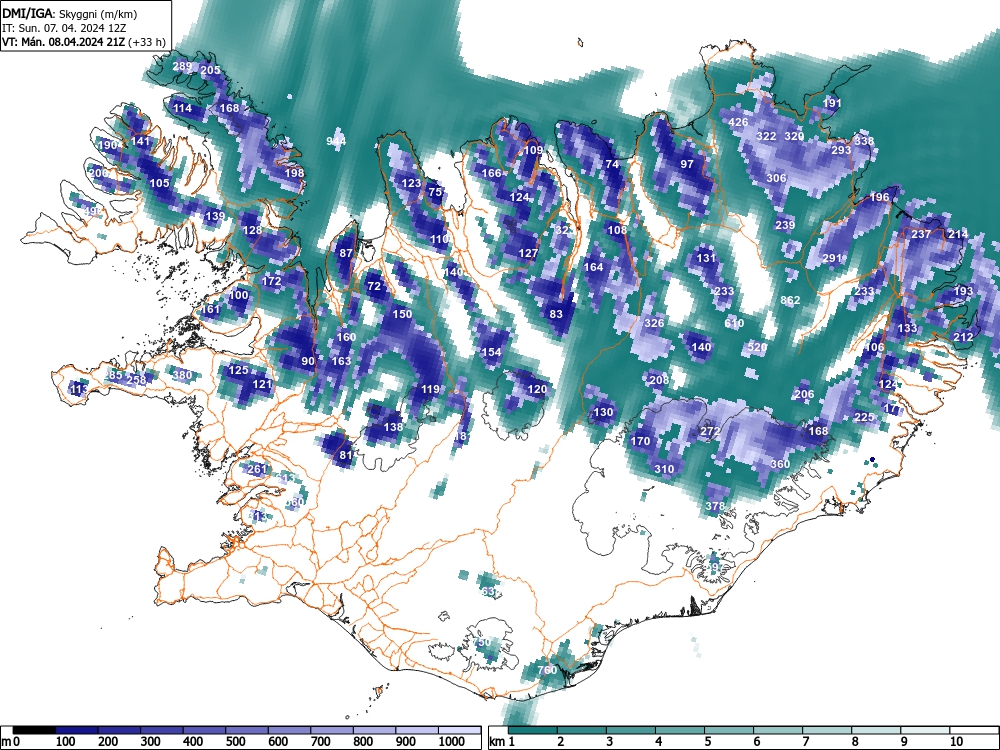Click the 'km 1' legend label
This screenshot has height=750, width=1000.
(503, 742)
